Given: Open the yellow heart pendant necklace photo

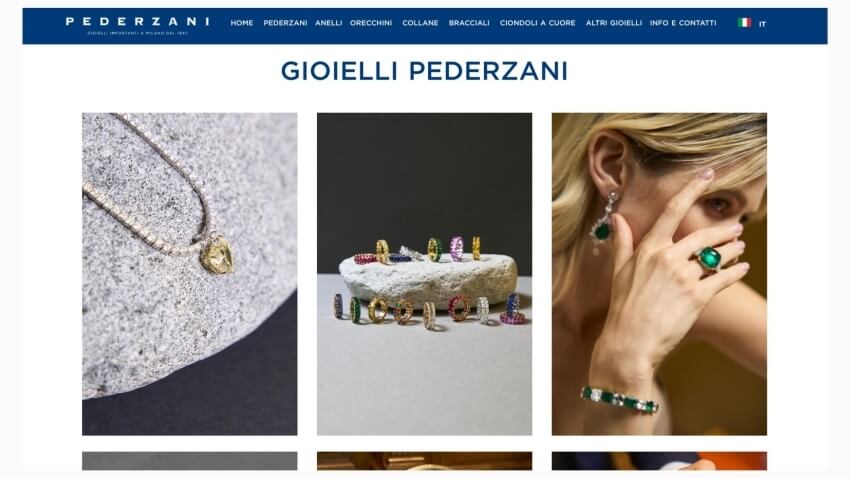Looking at the screenshot, I should tap(190, 274).
